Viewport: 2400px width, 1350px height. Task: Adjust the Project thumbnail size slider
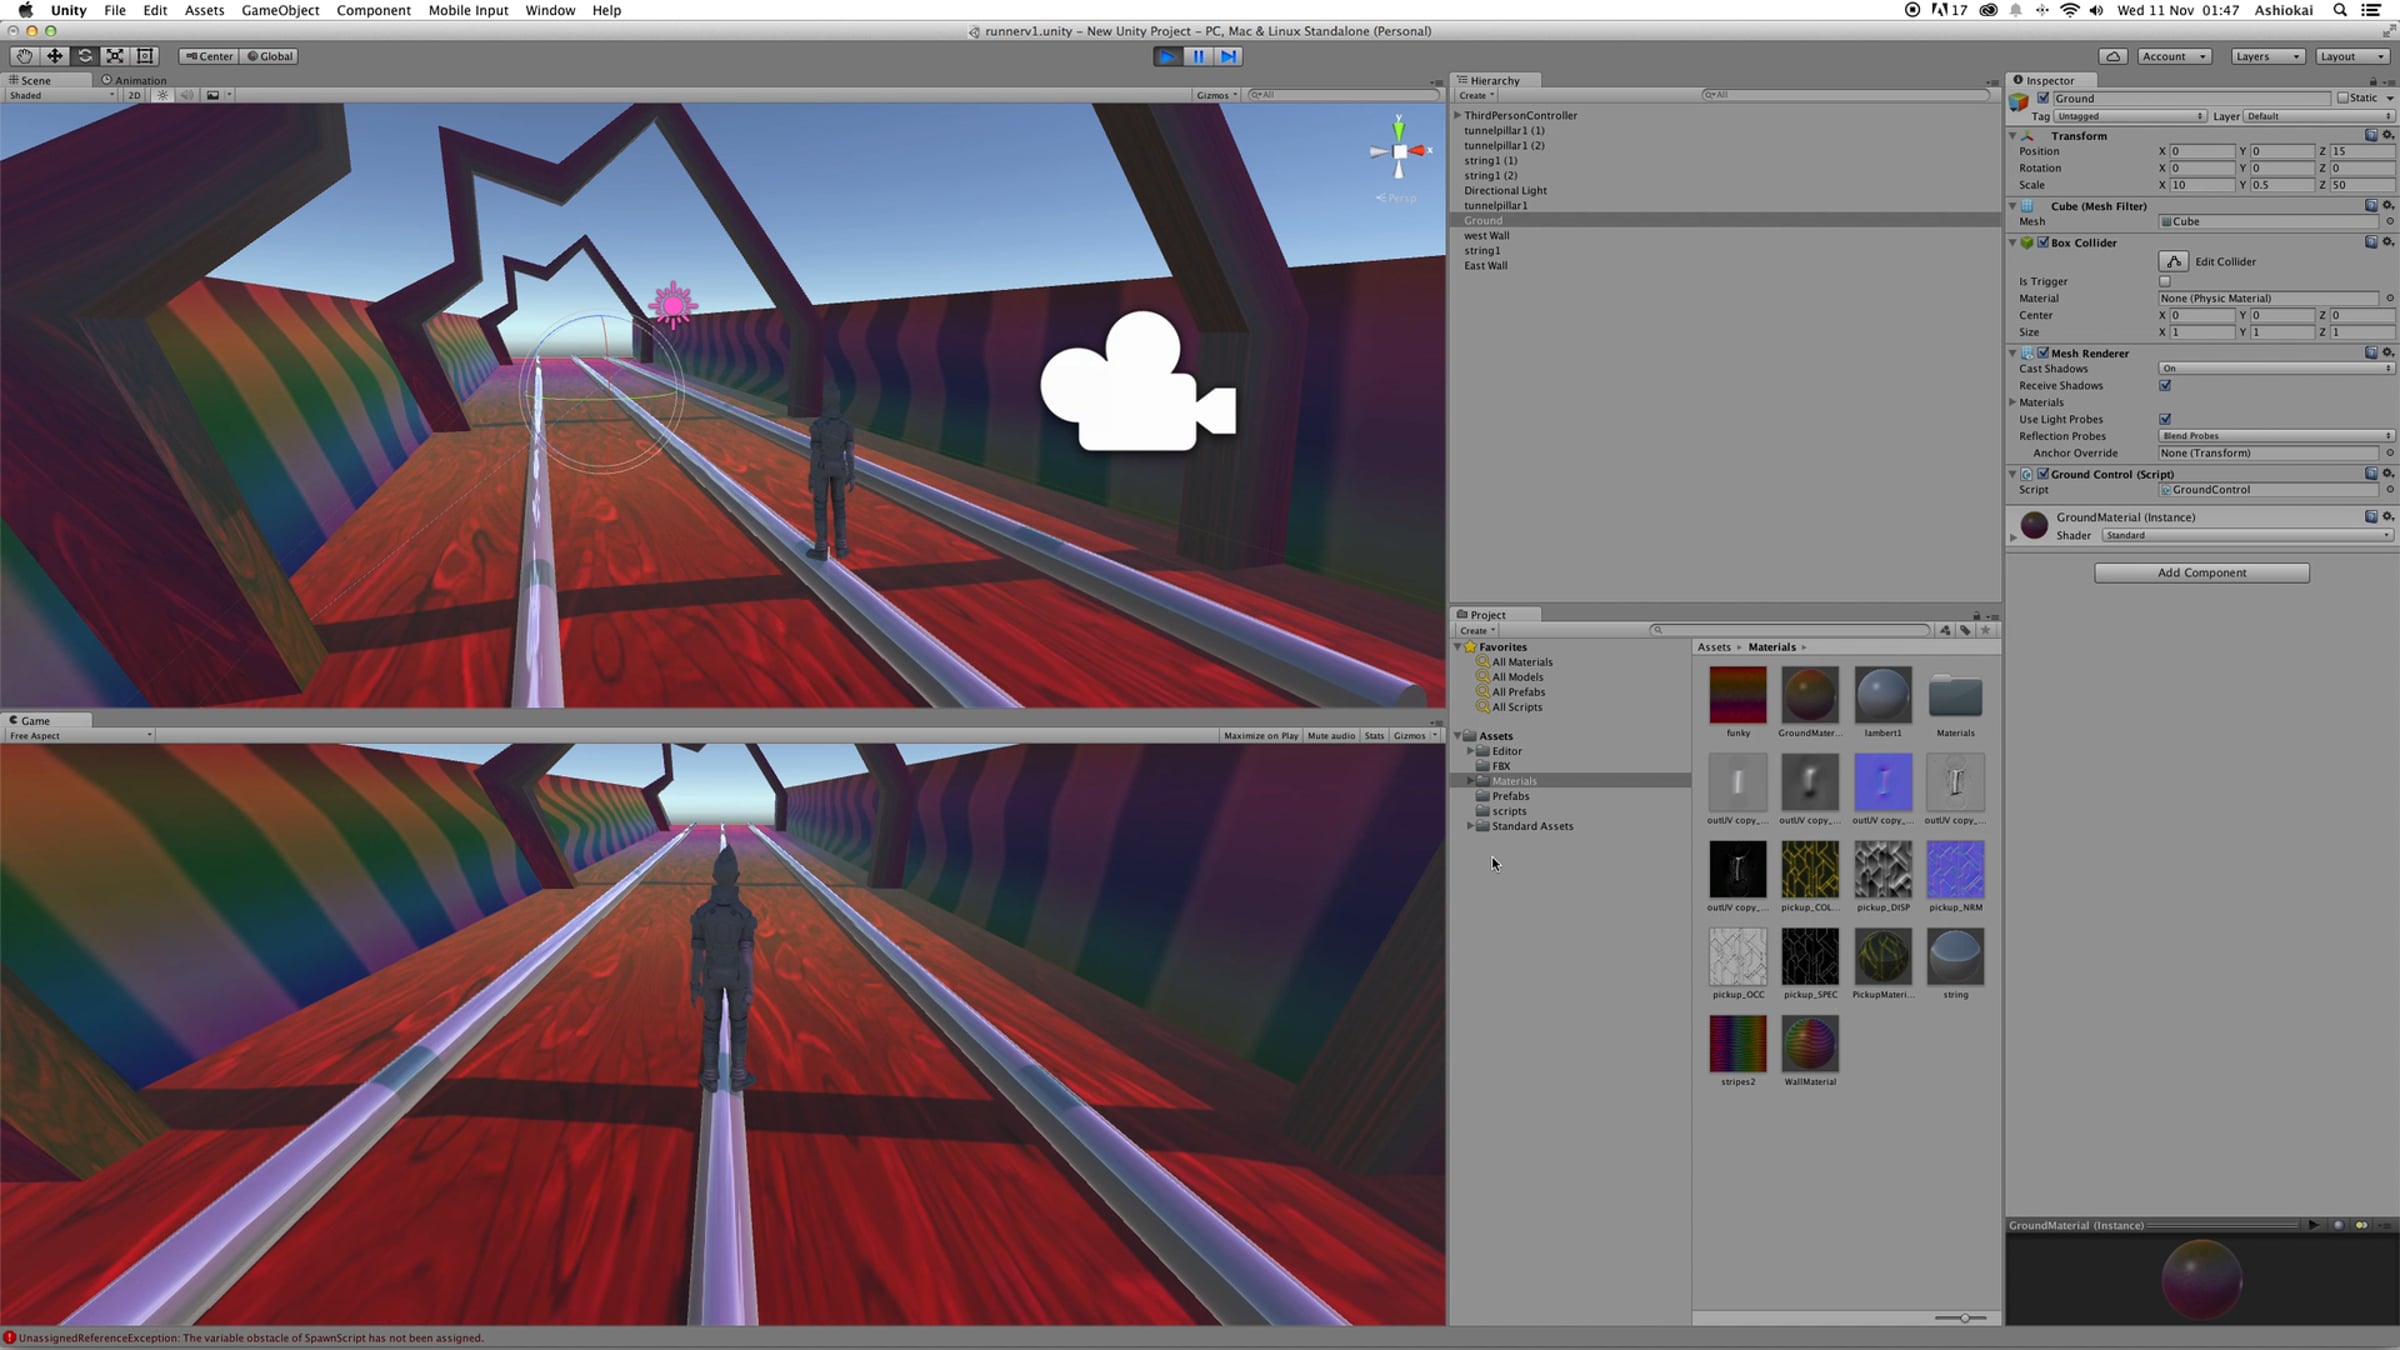point(1965,1318)
